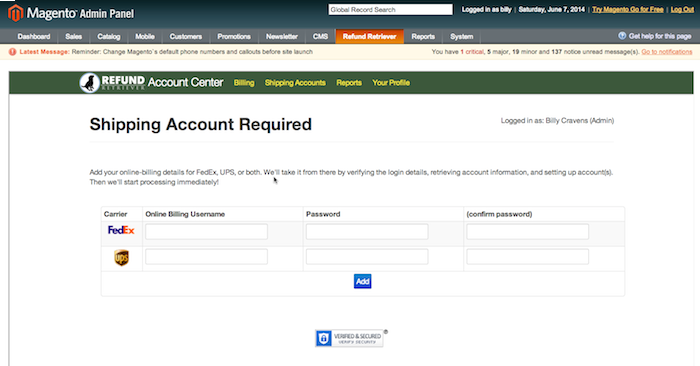The width and height of the screenshot is (700, 366).
Task: Open the Reports menu in Magento navigation
Action: coord(423,37)
